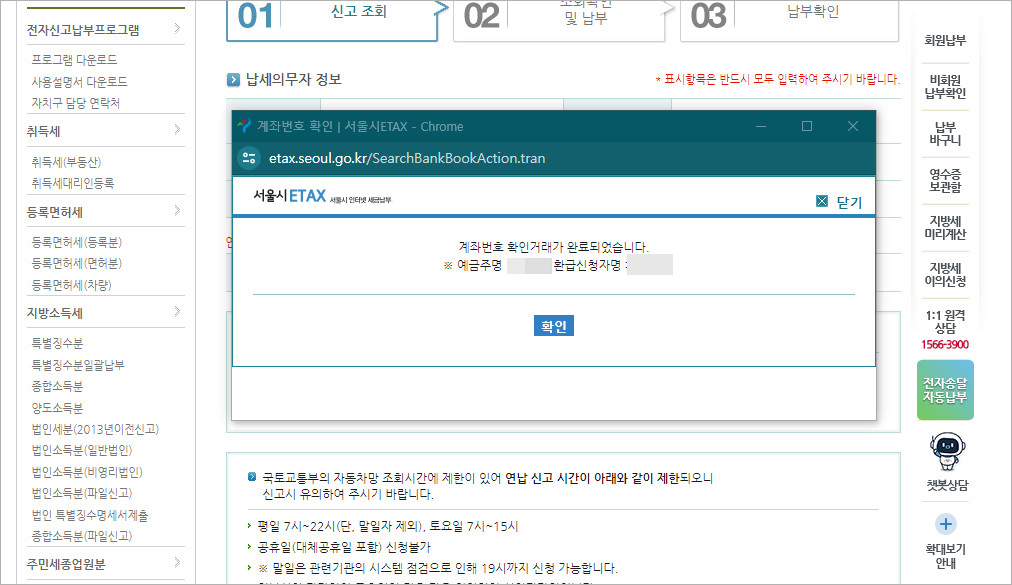Image resolution: width=1012 pixels, height=585 pixels.
Task: Open 납부 바구니 quick menu
Action: [x=945, y=134]
